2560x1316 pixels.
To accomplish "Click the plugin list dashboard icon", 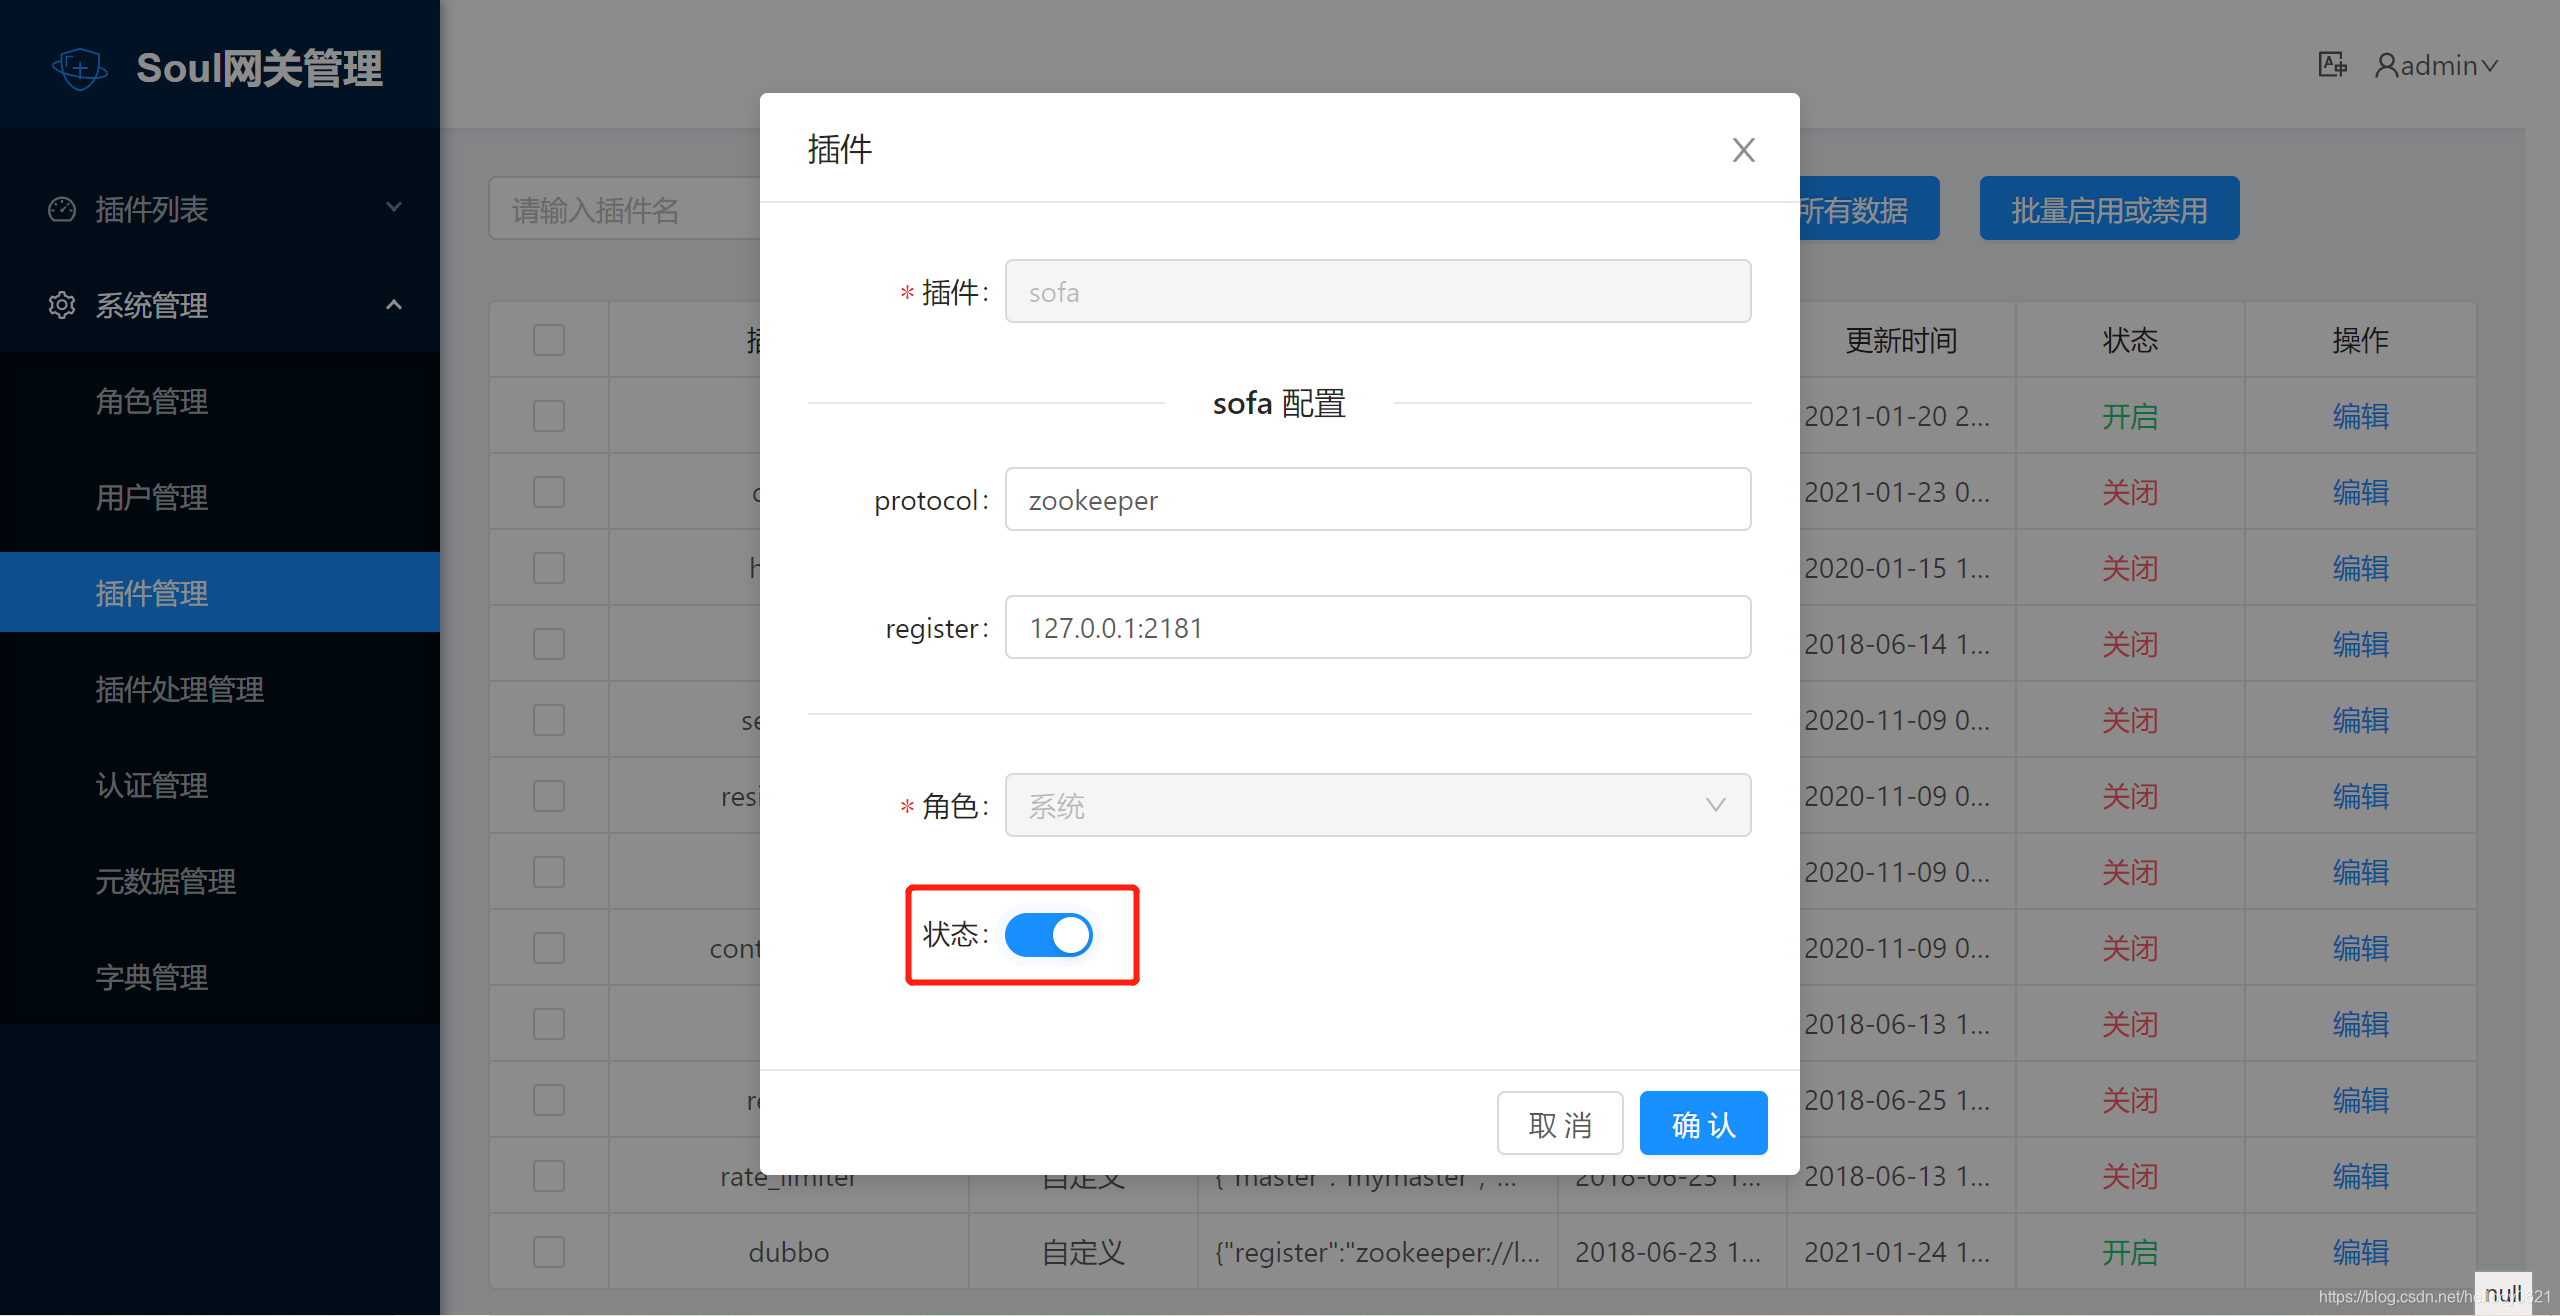I will [x=62, y=209].
